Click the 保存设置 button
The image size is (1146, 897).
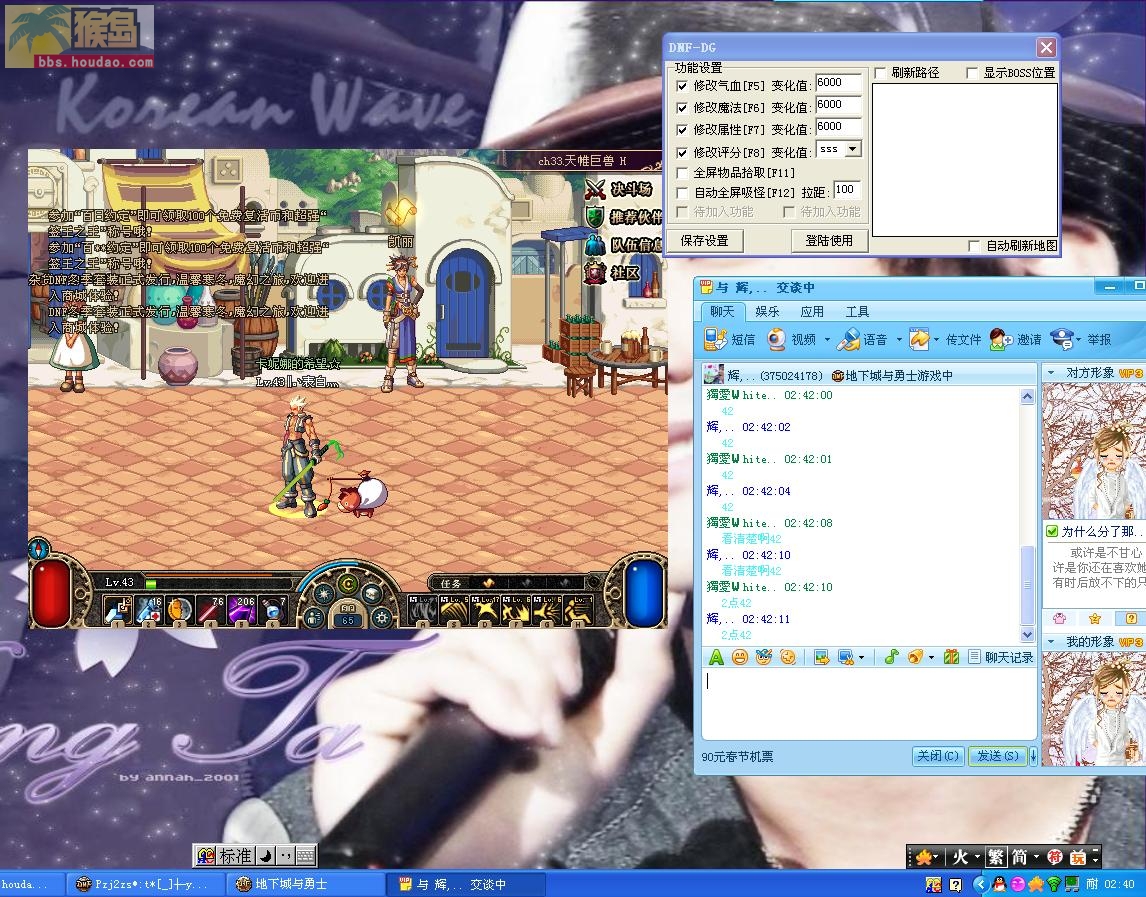point(705,241)
